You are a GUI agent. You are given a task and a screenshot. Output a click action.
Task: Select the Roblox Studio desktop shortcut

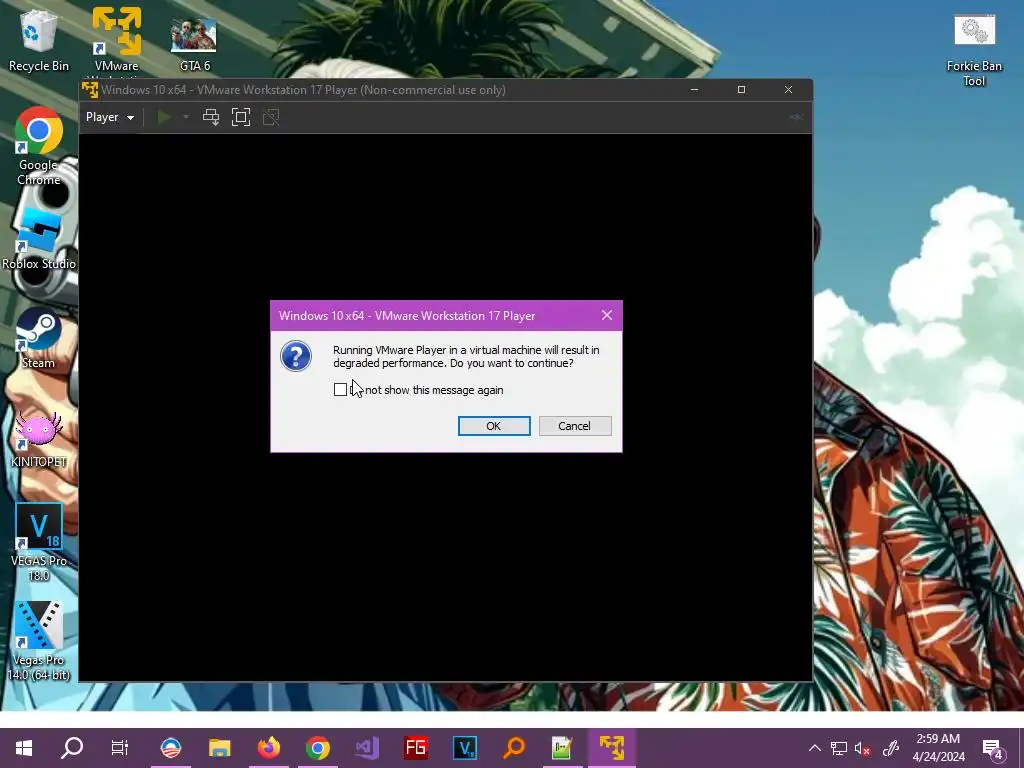[39, 238]
